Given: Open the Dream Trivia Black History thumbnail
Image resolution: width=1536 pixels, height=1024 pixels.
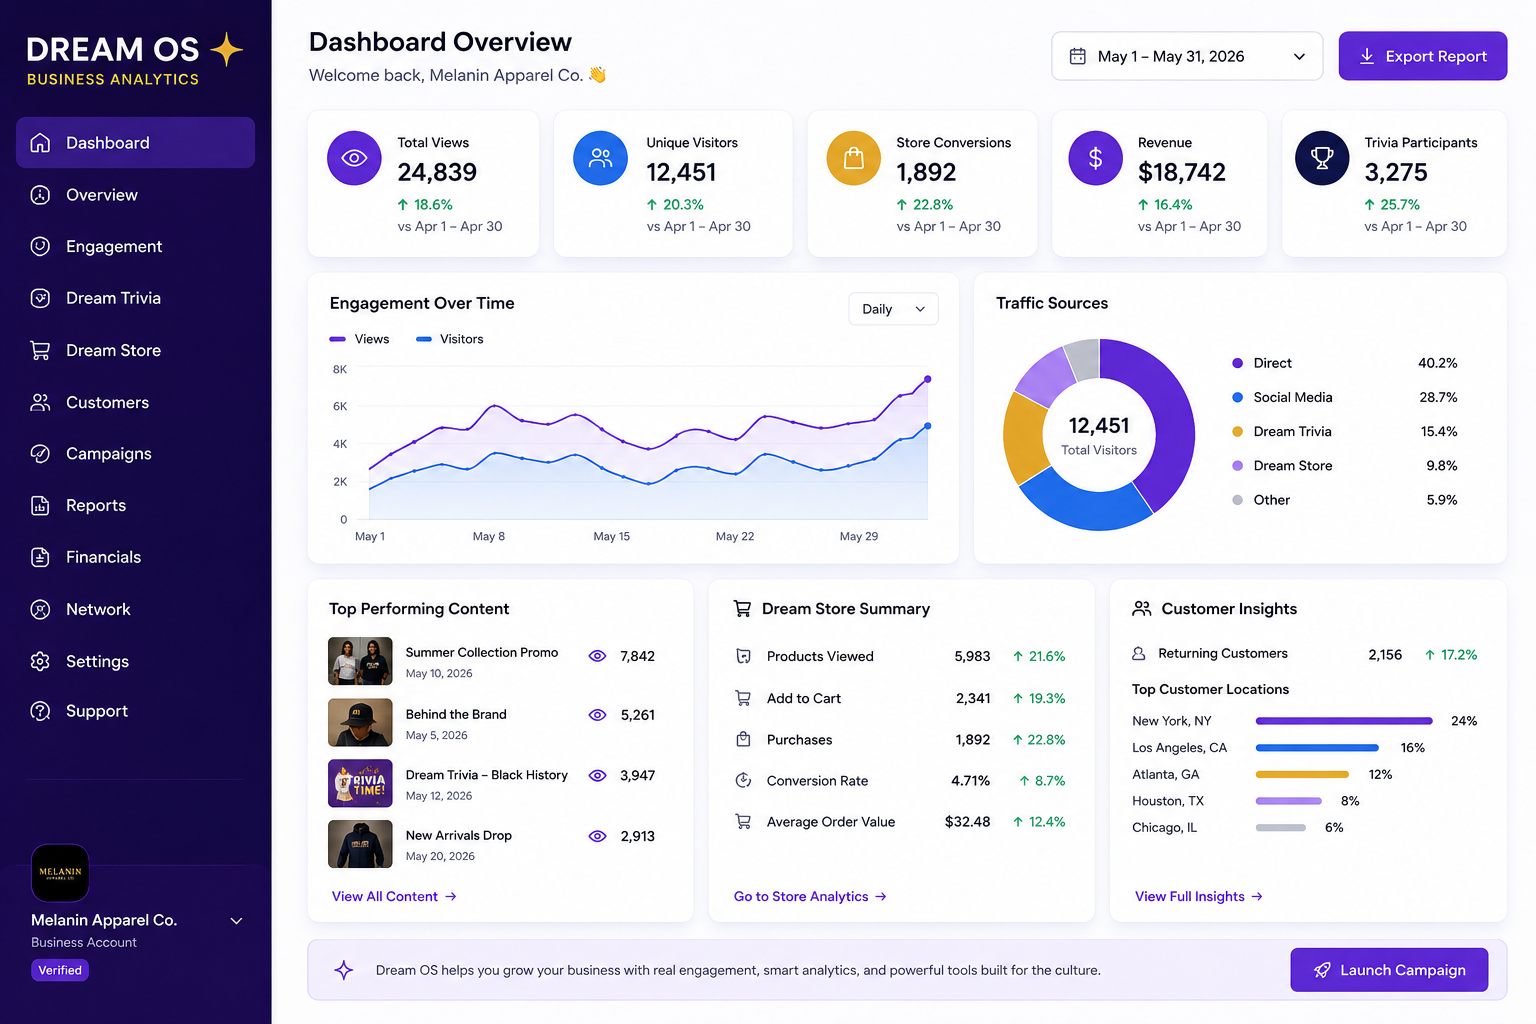Looking at the screenshot, I should (360, 783).
